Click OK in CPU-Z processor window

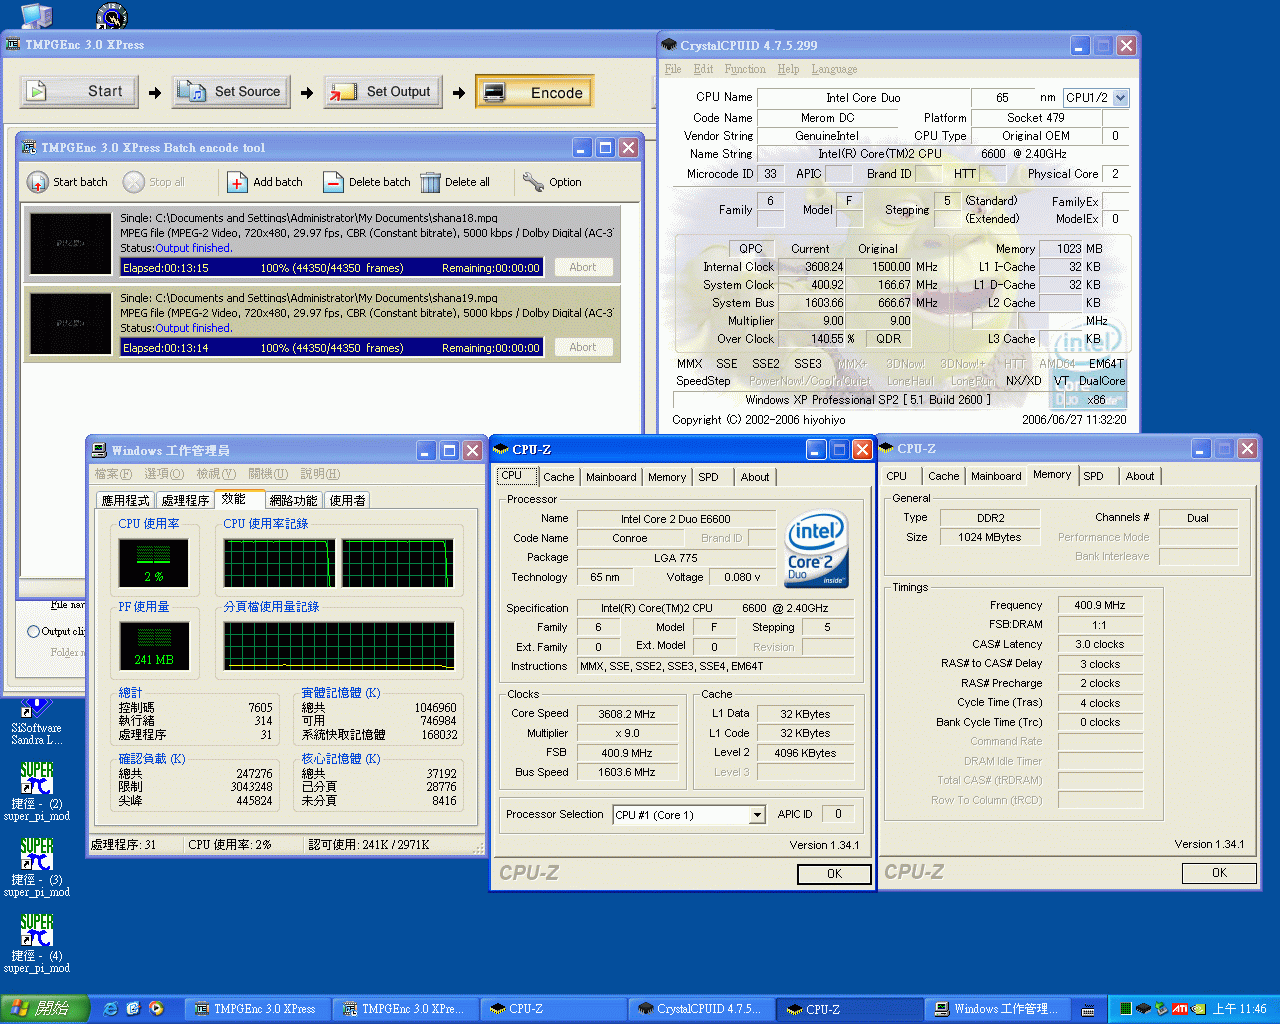[x=834, y=874]
